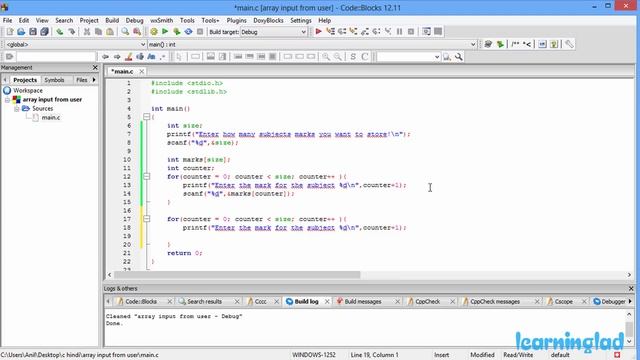Screen dimensions: 640x360
Task: Undo the last edit
Action: click(60, 32)
